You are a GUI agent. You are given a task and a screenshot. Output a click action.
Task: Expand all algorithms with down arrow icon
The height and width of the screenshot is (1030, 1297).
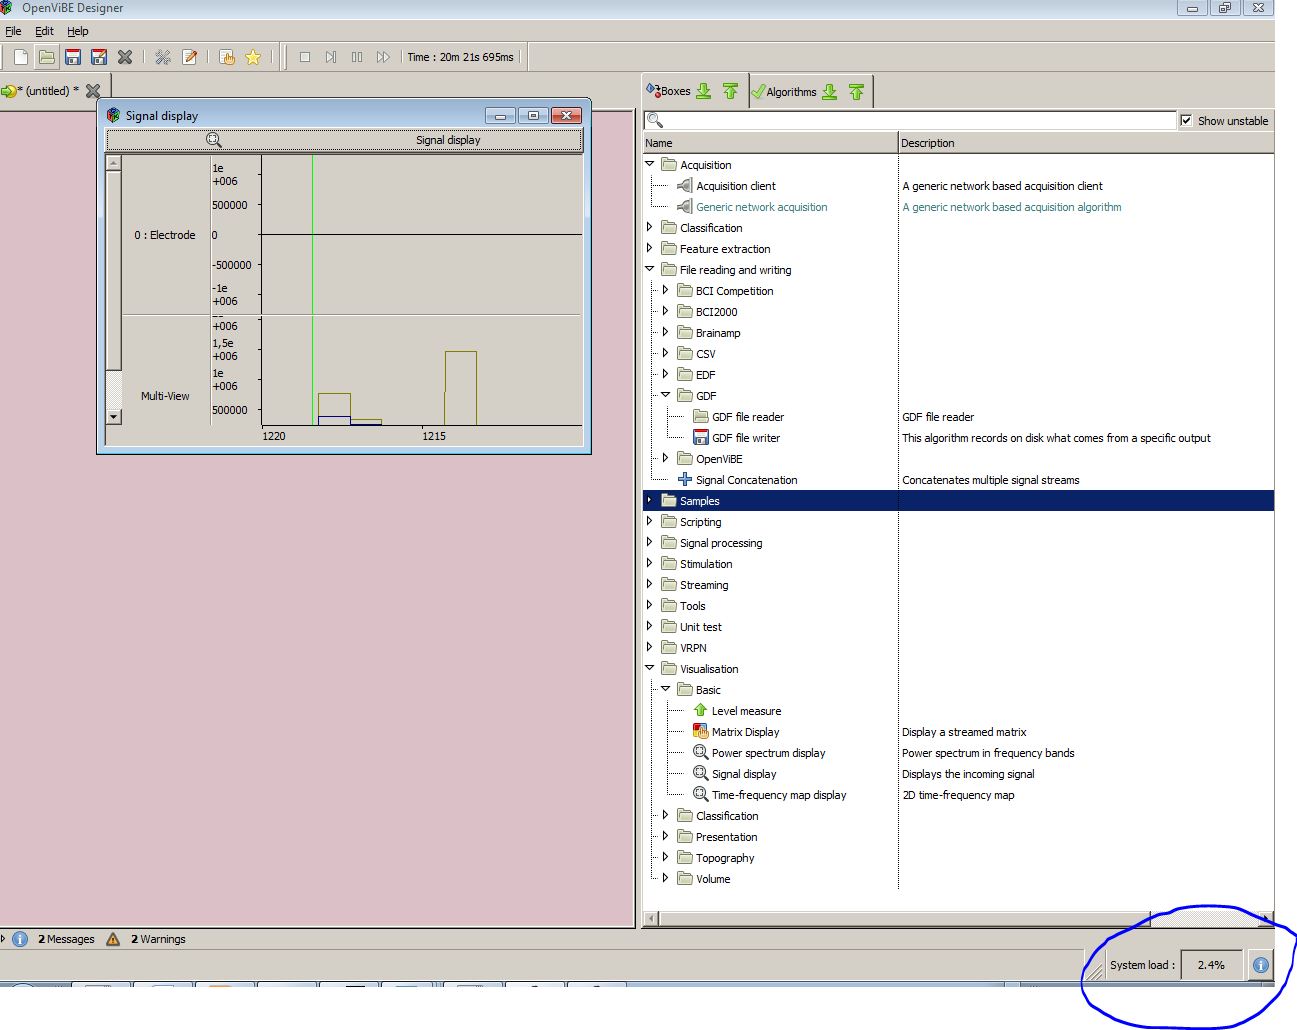click(x=830, y=92)
